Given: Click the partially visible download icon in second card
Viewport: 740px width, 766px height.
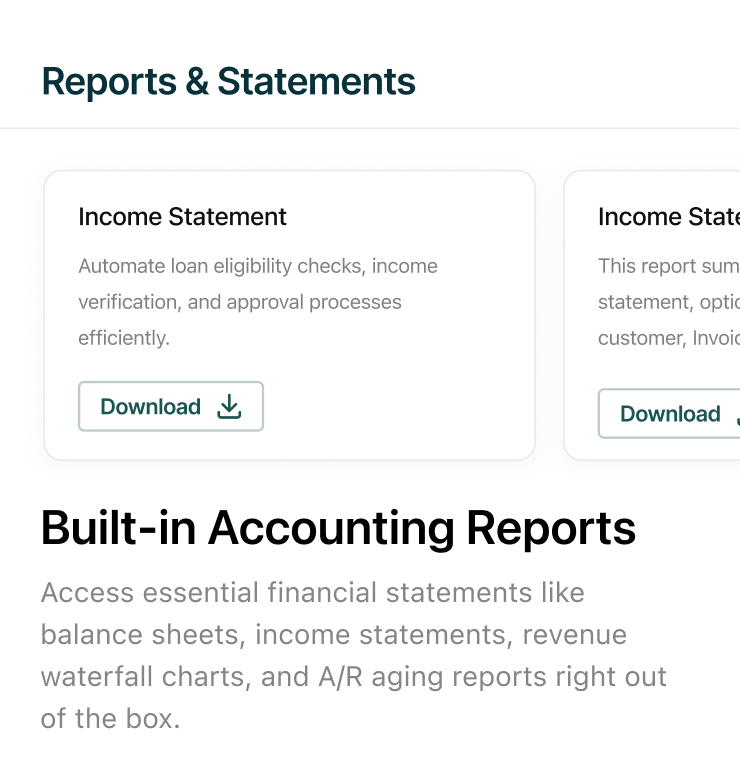Looking at the screenshot, I should coord(738,414).
